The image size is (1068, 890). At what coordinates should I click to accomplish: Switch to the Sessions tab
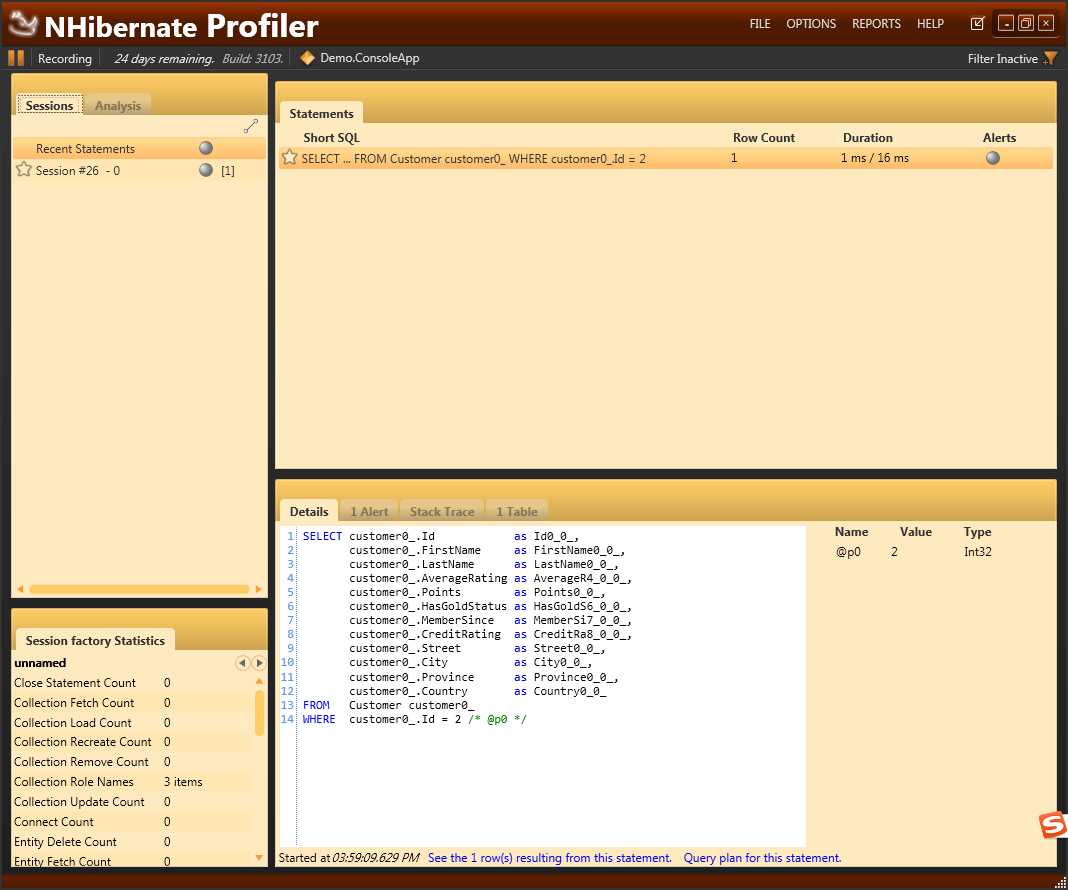click(49, 105)
